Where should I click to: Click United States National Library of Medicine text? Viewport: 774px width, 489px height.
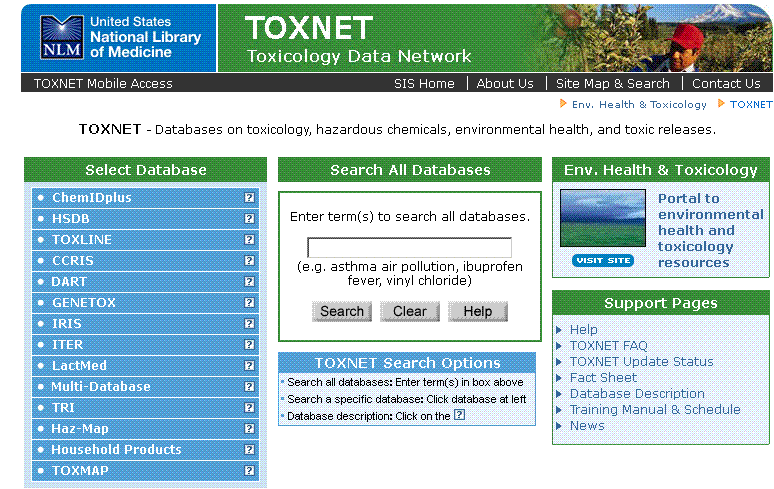point(146,37)
